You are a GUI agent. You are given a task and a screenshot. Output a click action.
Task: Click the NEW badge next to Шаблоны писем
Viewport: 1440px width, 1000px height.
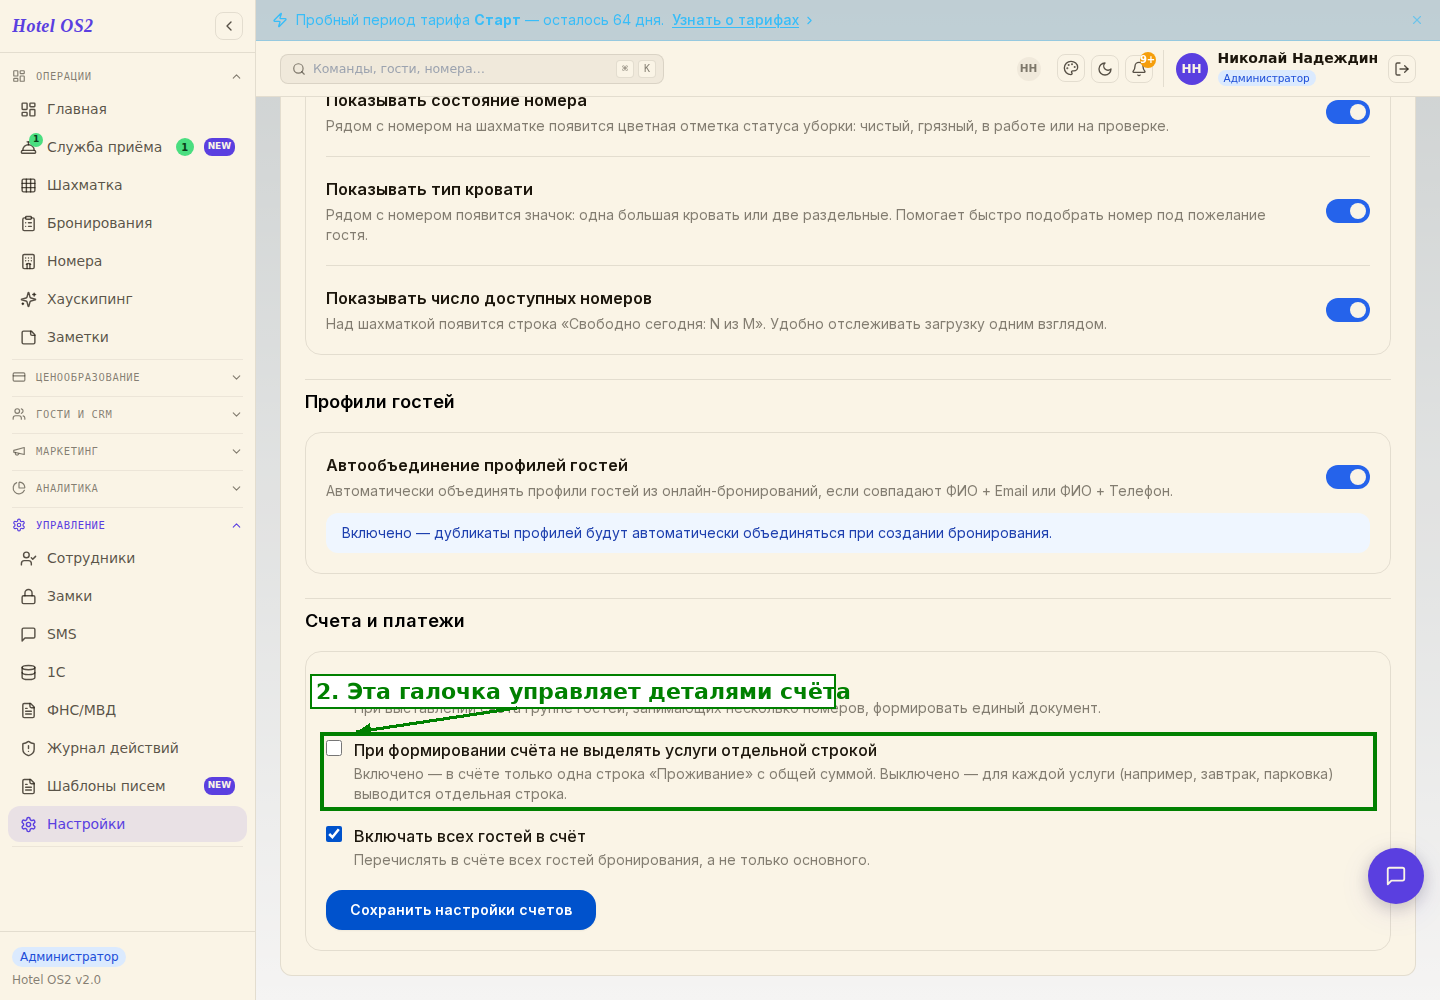coord(219,786)
